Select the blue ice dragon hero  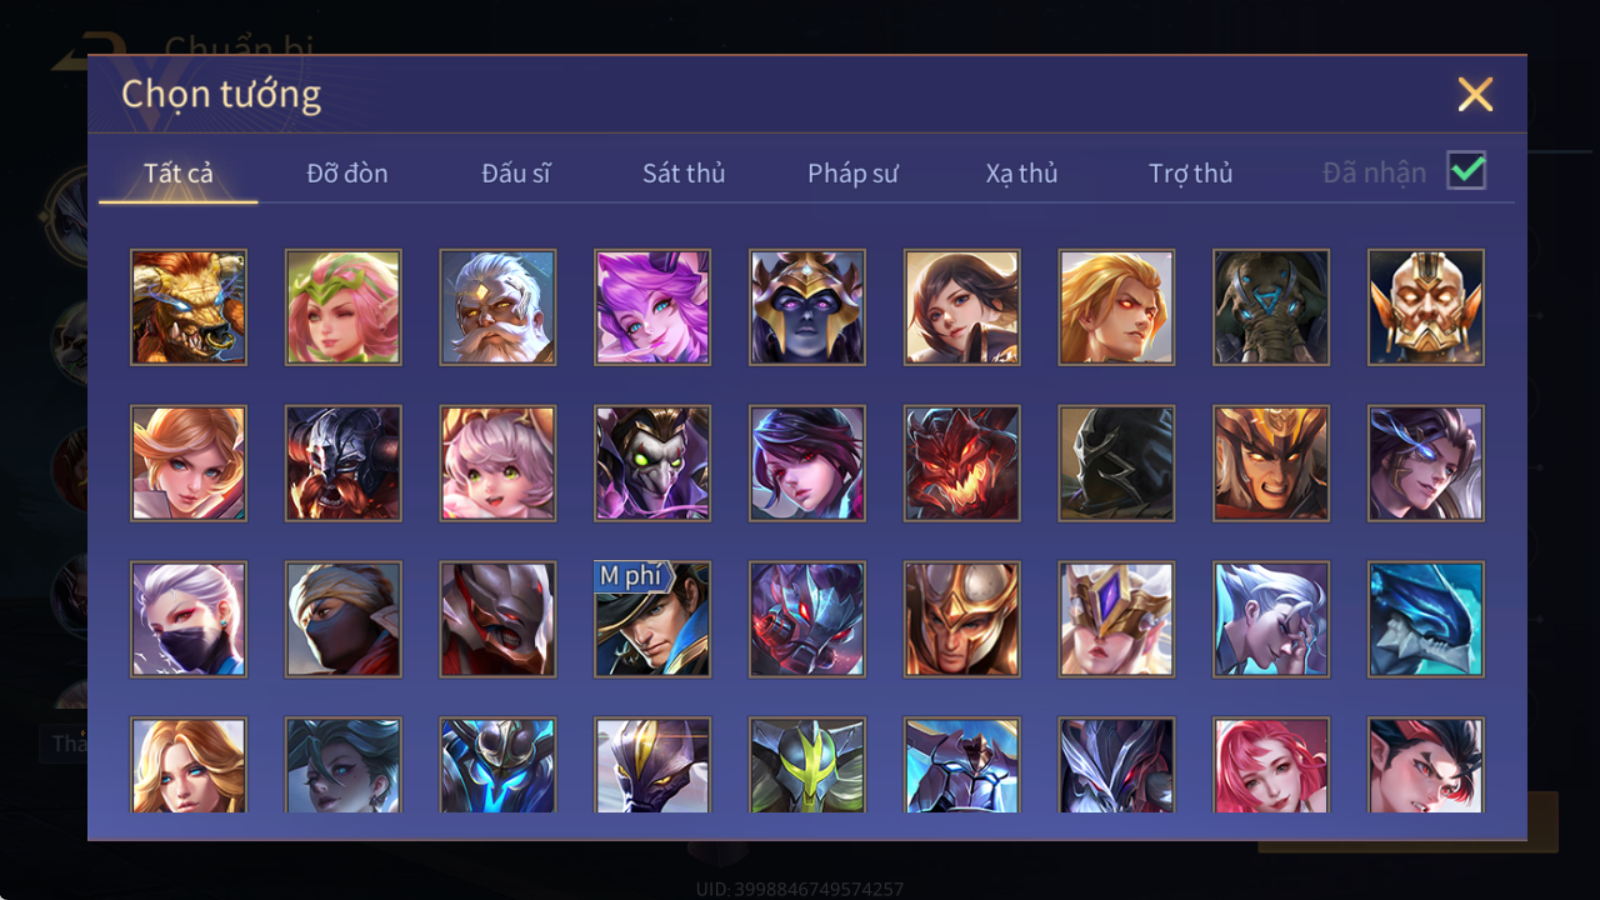click(x=1426, y=619)
